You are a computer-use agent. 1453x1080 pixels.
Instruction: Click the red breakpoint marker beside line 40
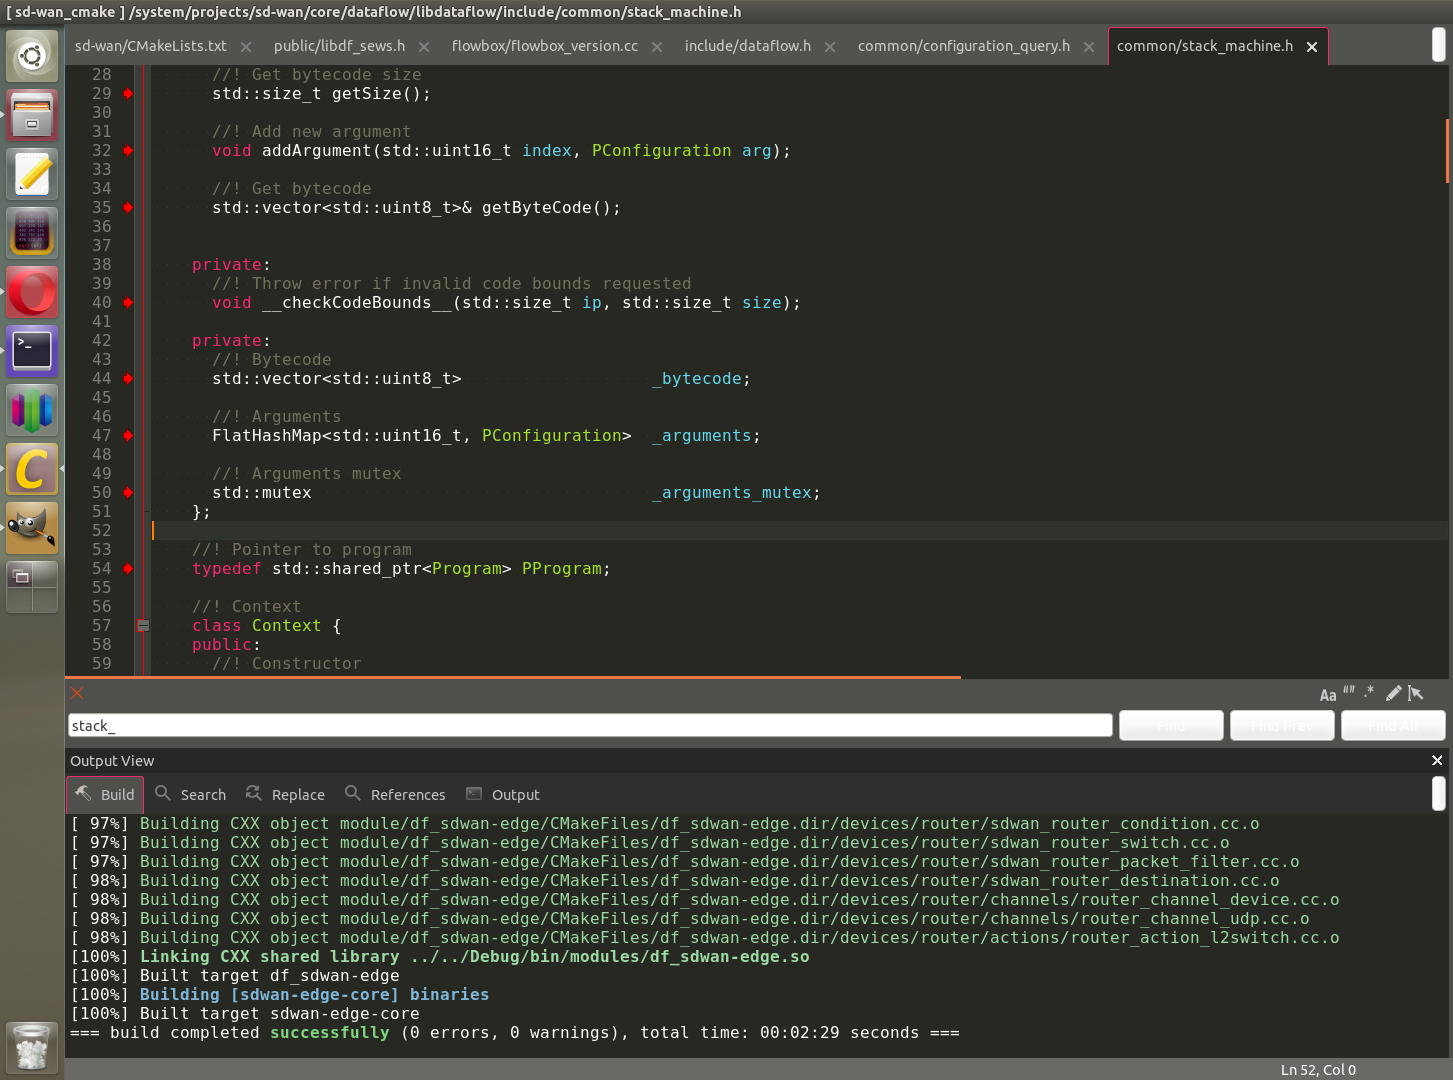[127, 303]
